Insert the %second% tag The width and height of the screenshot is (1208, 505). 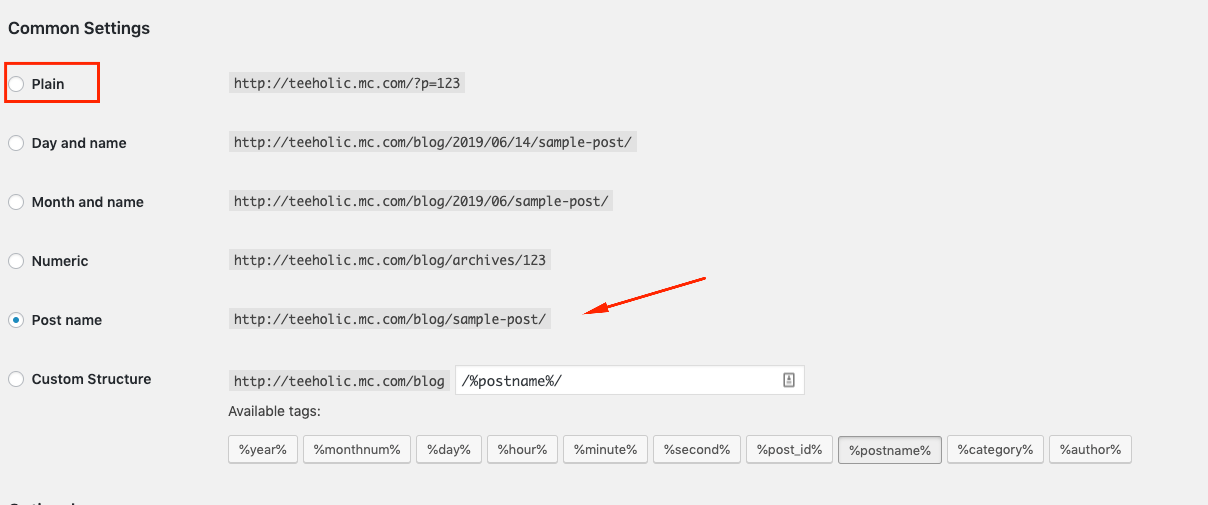click(697, 450)
